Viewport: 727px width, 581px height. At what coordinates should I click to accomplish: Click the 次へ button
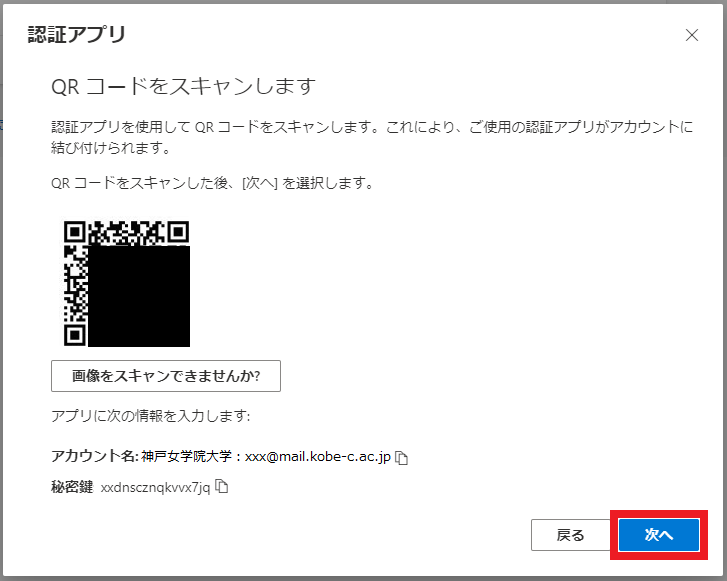[x=659, y=535]
